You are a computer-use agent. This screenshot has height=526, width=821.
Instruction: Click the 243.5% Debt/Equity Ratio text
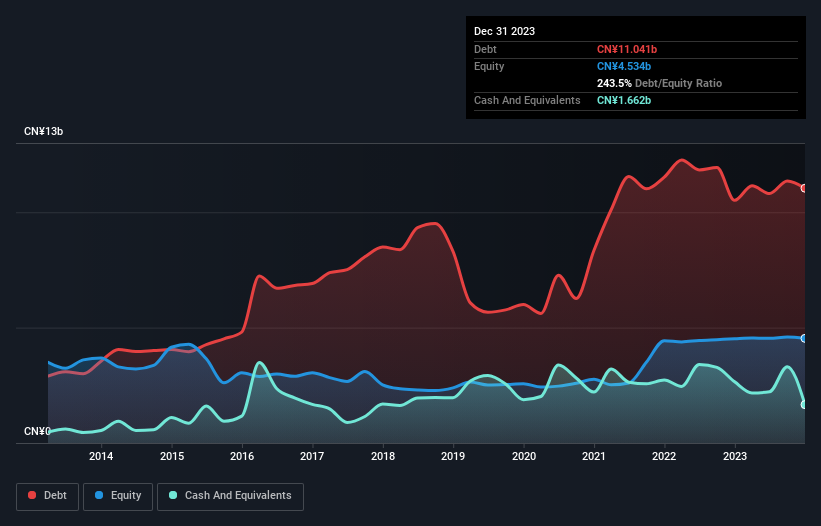[x=659, y=83]
